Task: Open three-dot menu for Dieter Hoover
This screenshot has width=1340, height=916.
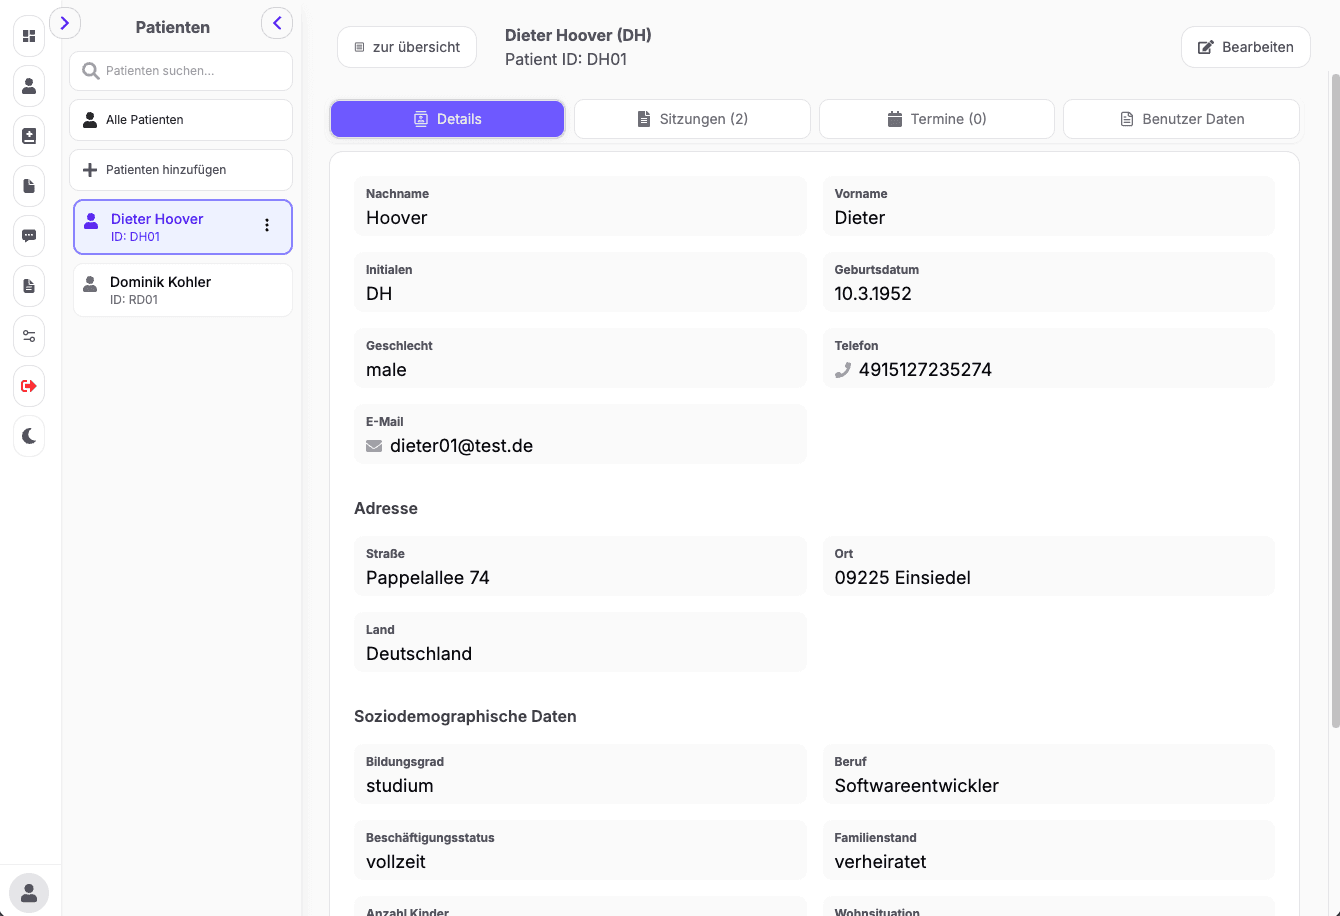Action: coord(267,226)
